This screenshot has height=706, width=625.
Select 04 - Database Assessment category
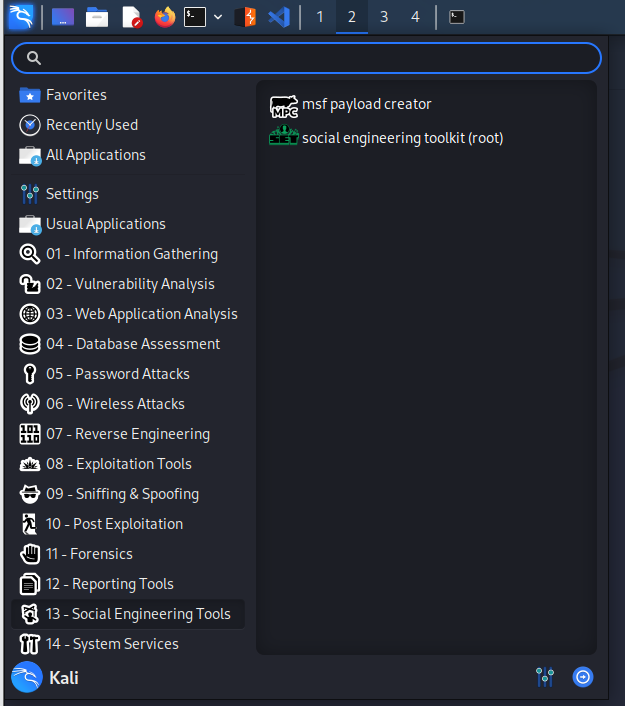[x=128, y=344]
